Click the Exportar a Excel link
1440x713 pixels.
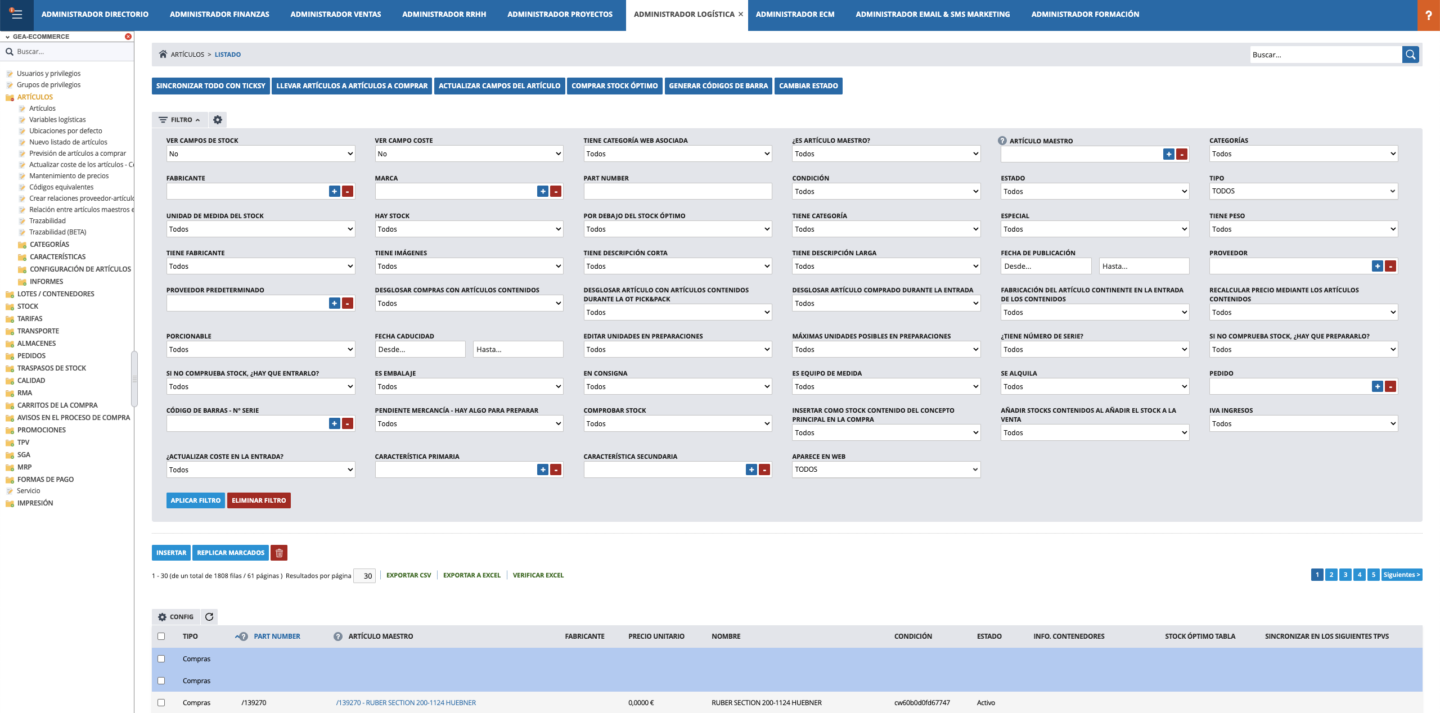471,575
